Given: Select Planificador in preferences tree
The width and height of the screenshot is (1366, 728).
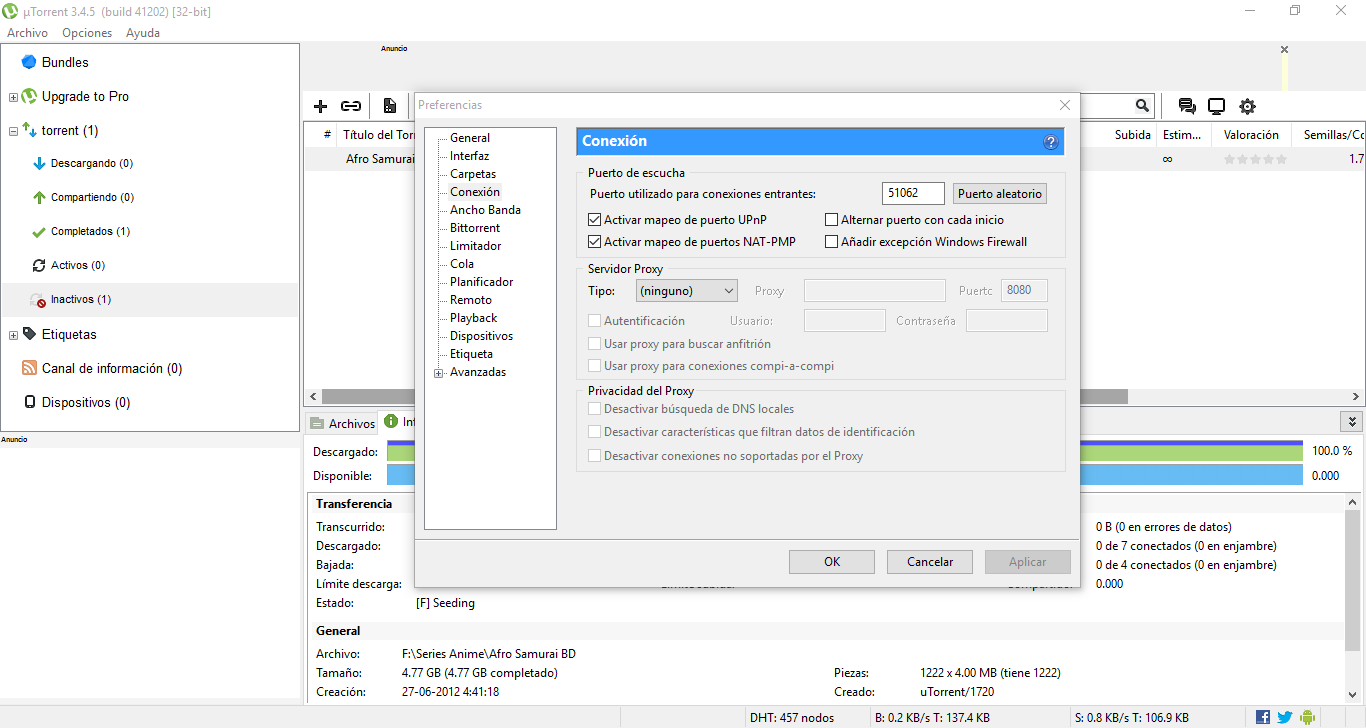Looking at the screenshot, I should coord(481,282).
